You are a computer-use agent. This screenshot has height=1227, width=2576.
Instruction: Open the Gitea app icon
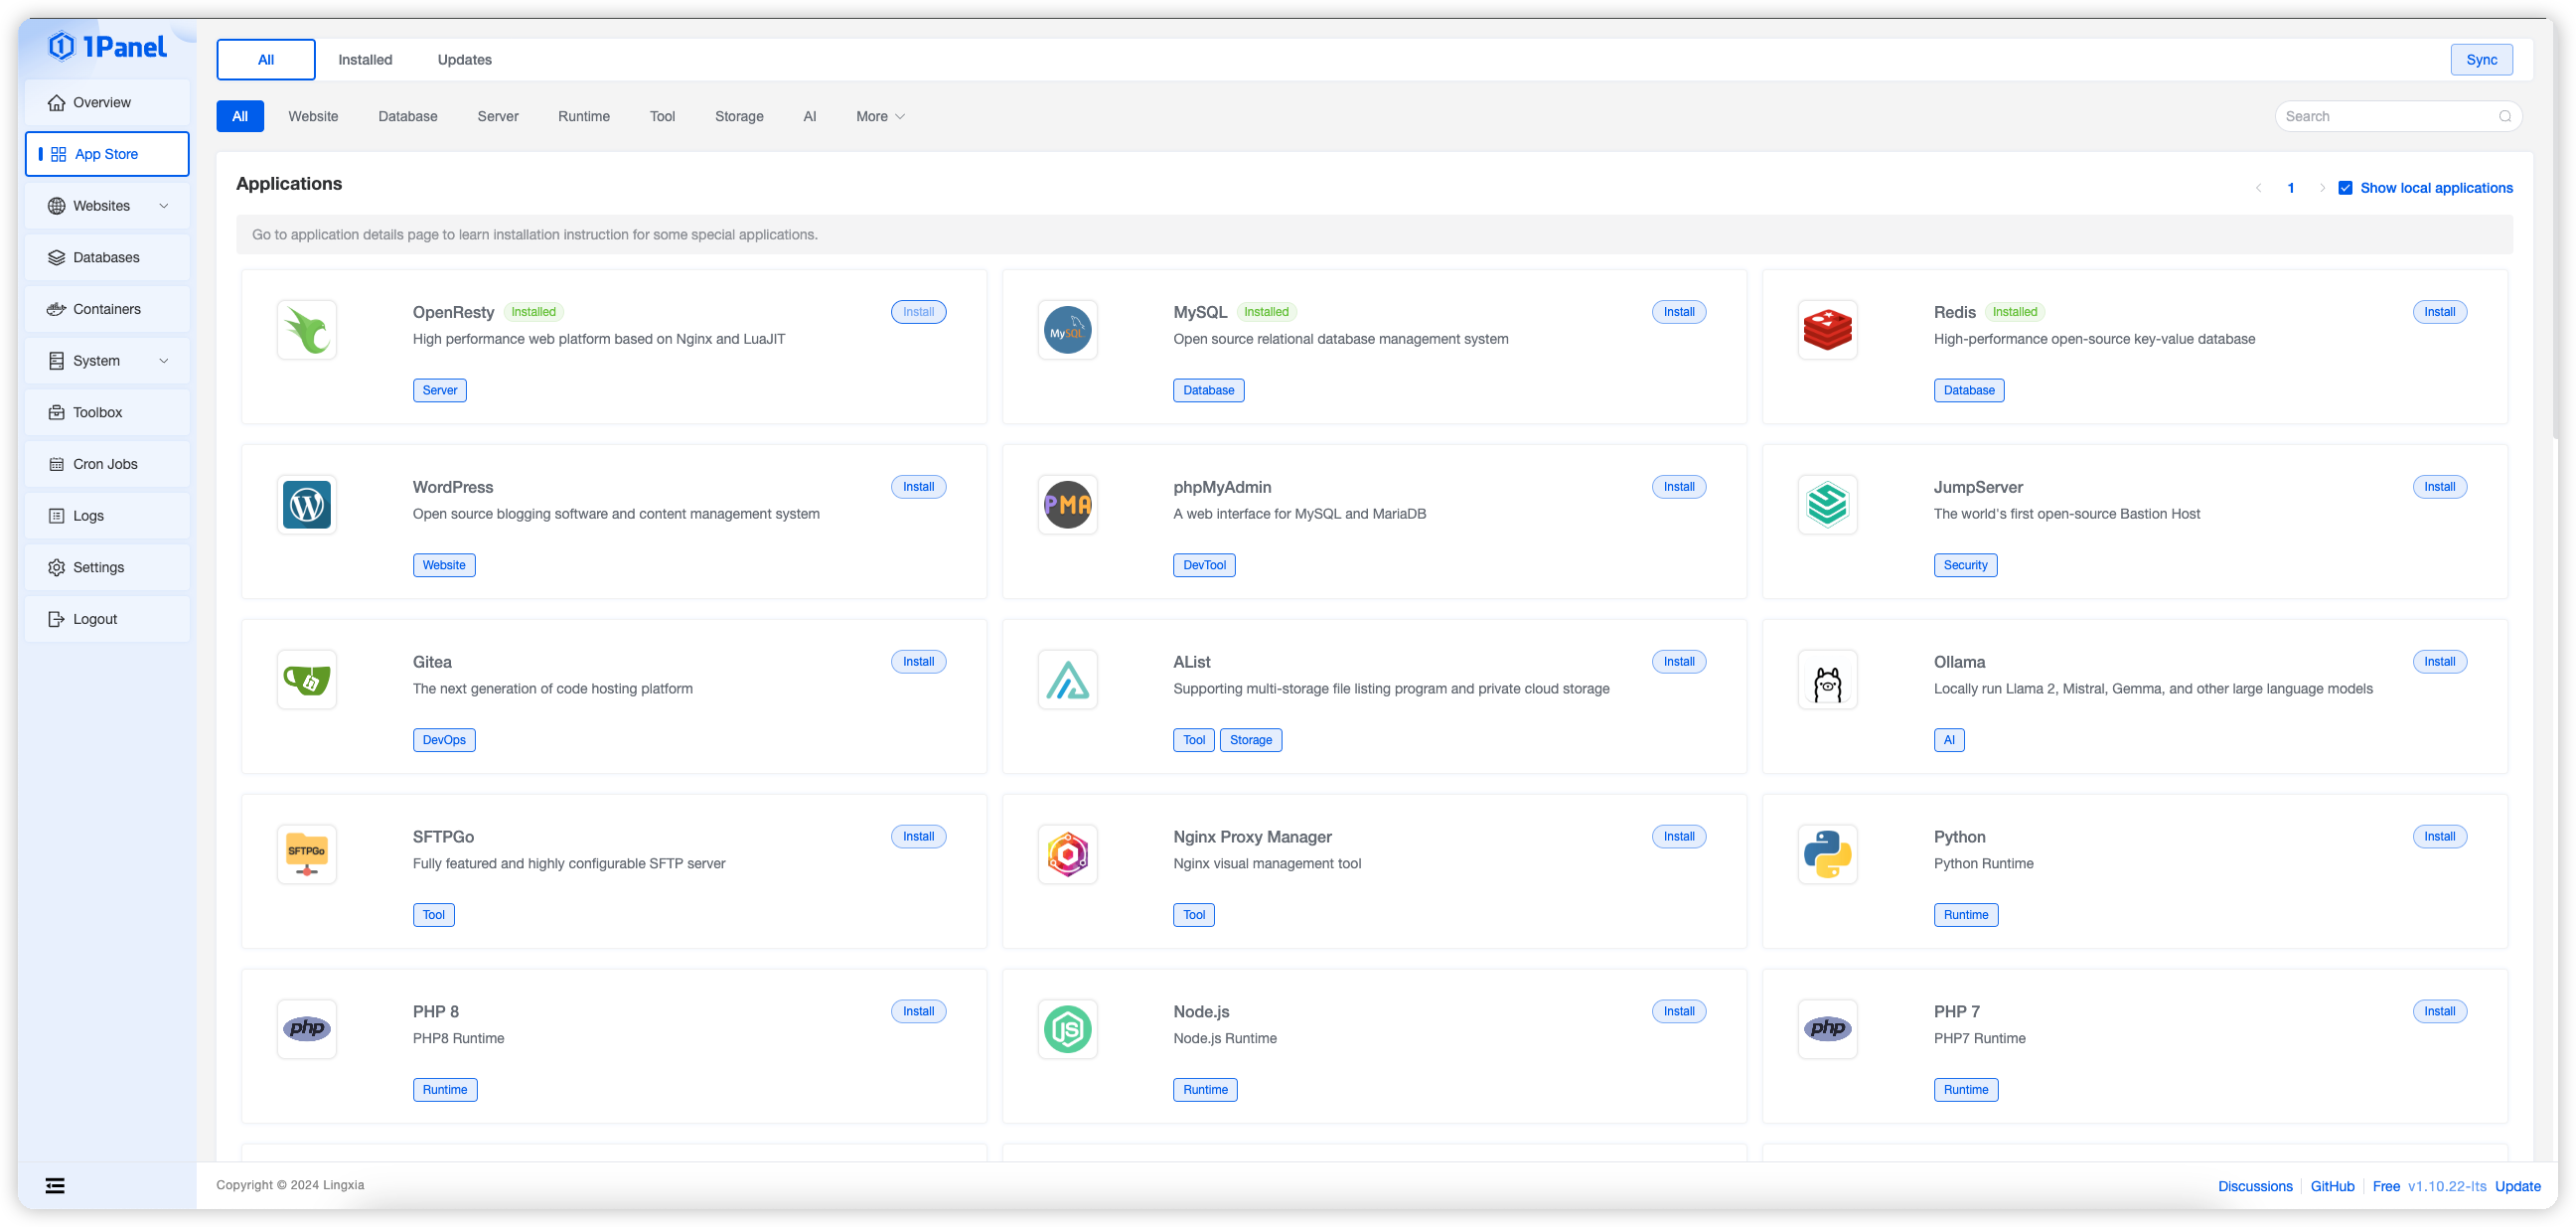[307, 680]
